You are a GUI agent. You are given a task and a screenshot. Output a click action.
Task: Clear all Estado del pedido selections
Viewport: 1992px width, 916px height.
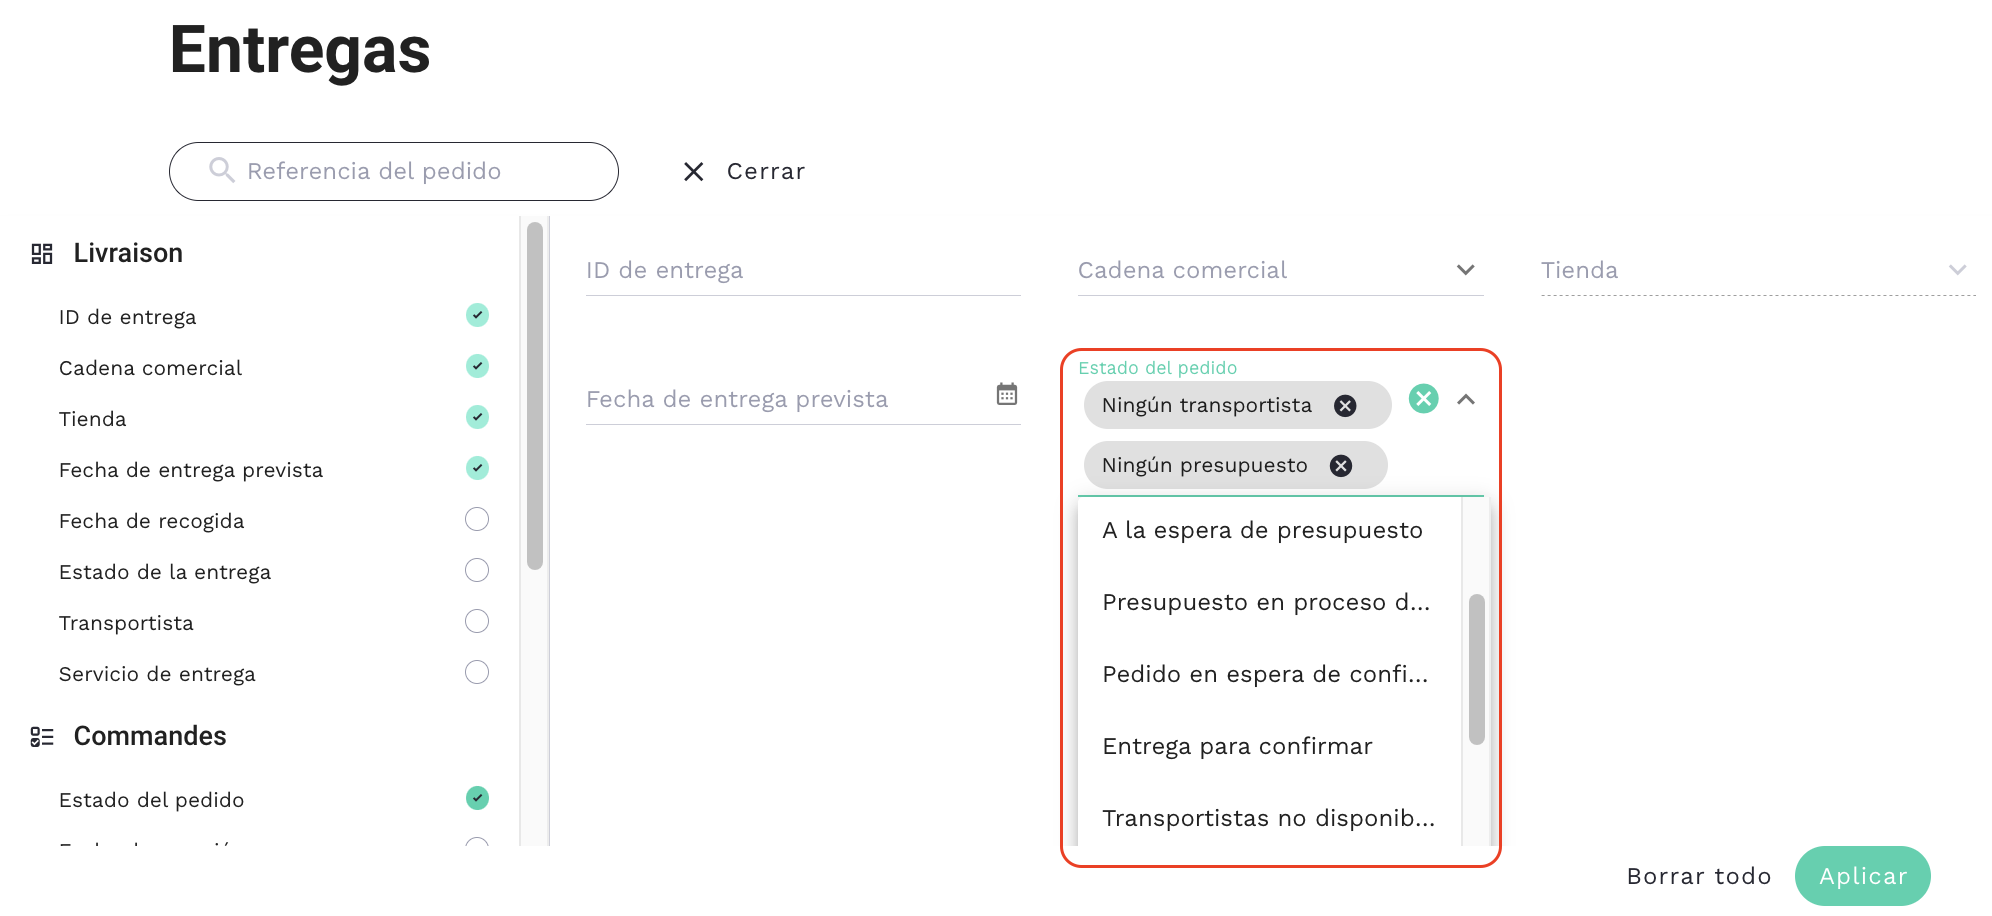[x=1423, y=399]
